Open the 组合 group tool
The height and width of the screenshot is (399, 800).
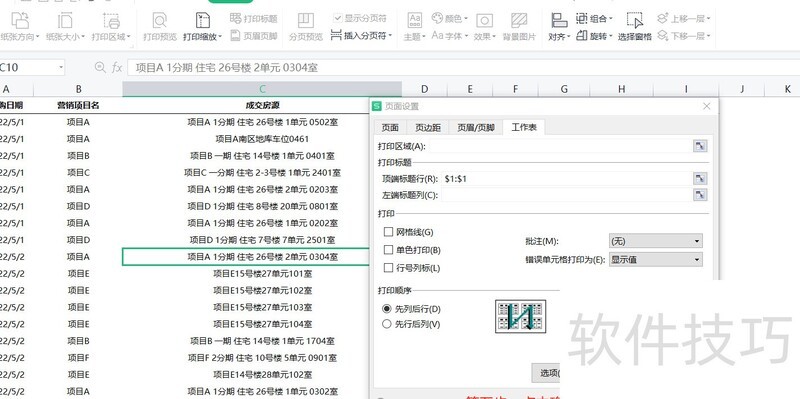pyautogui.click(x=594, y=19)
